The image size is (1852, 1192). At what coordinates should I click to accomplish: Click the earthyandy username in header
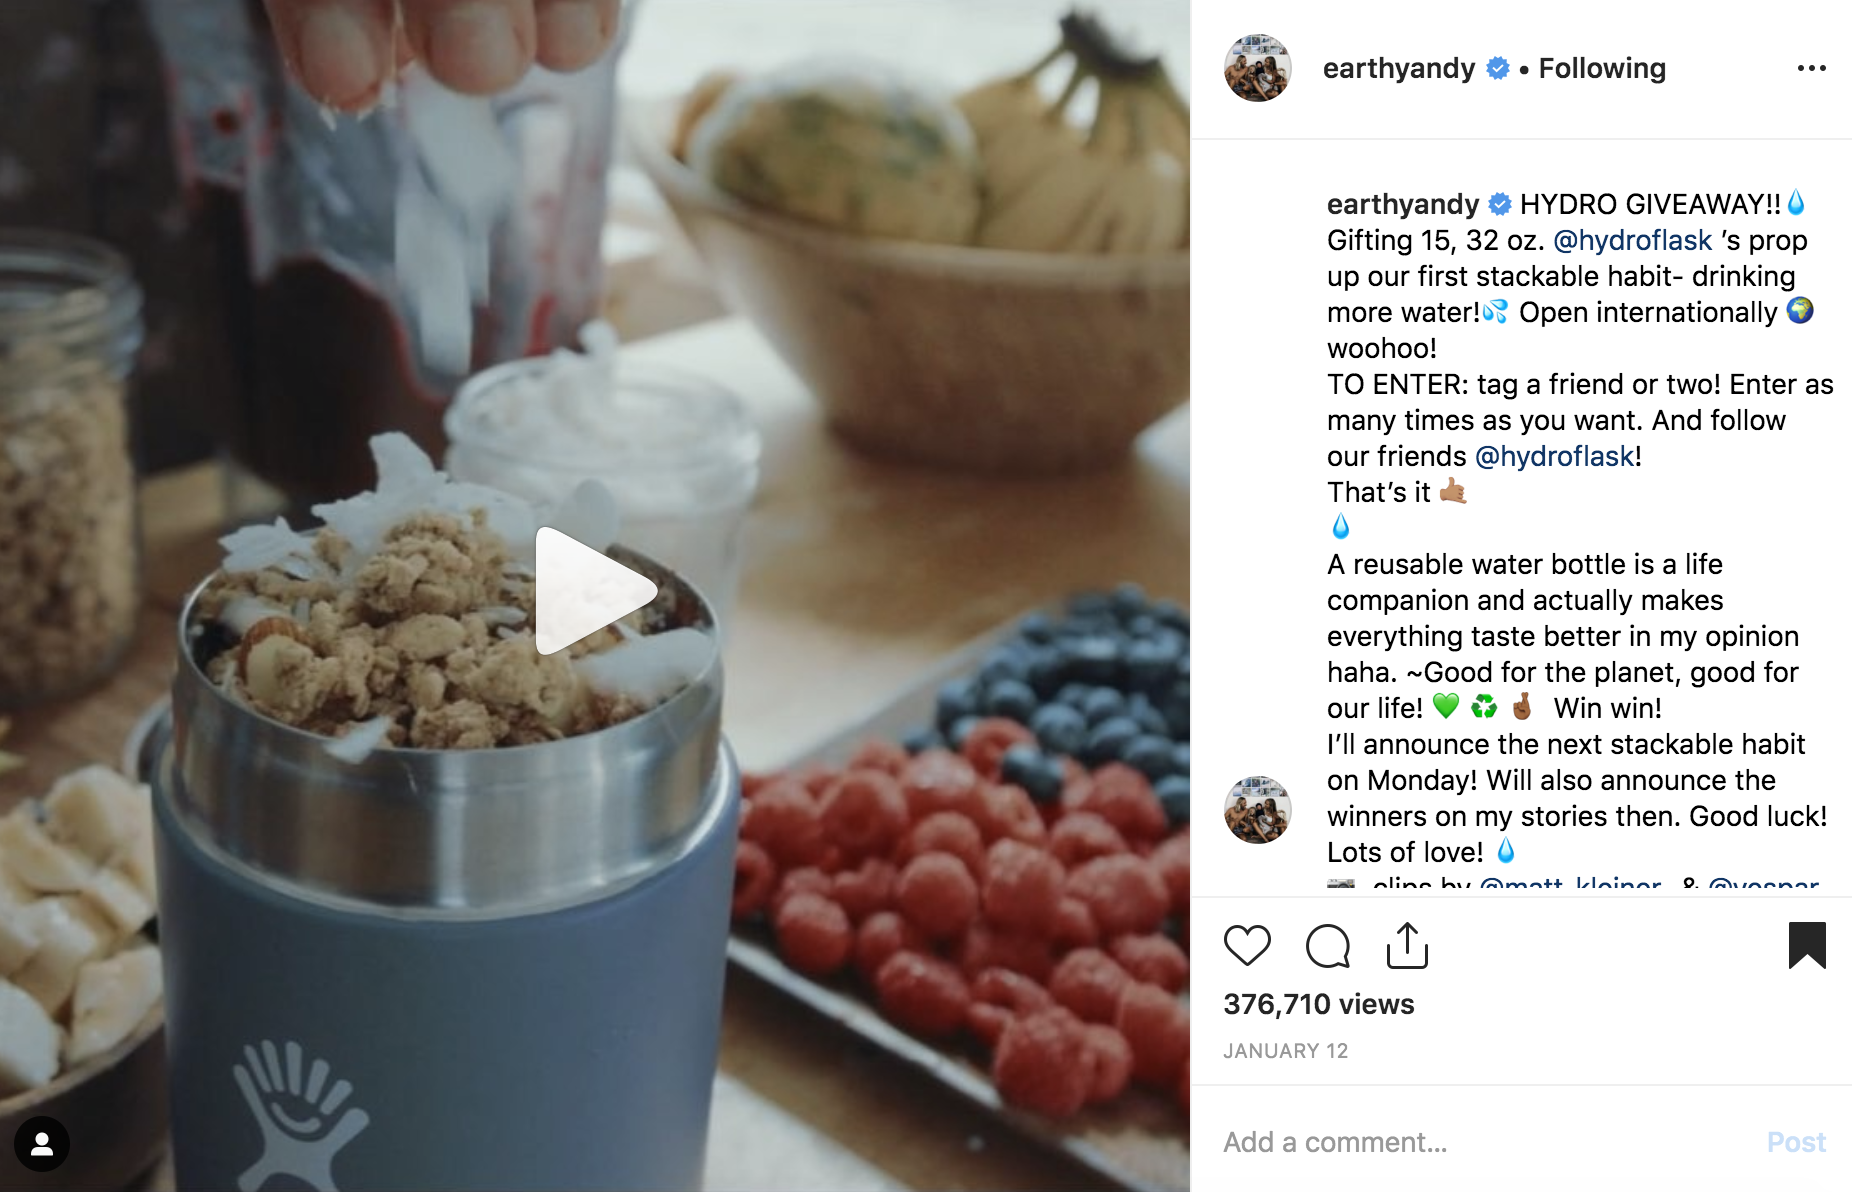click(1398, 68)
